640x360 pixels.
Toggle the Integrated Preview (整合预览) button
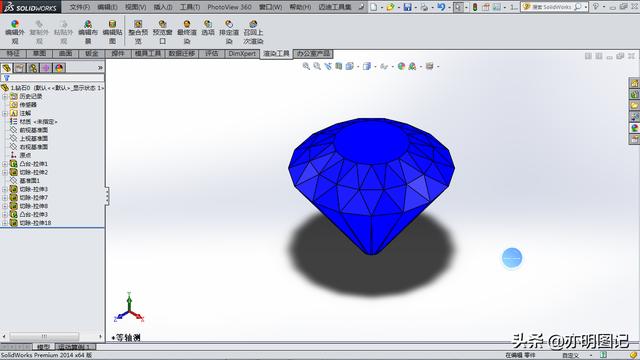pos(138,31)
